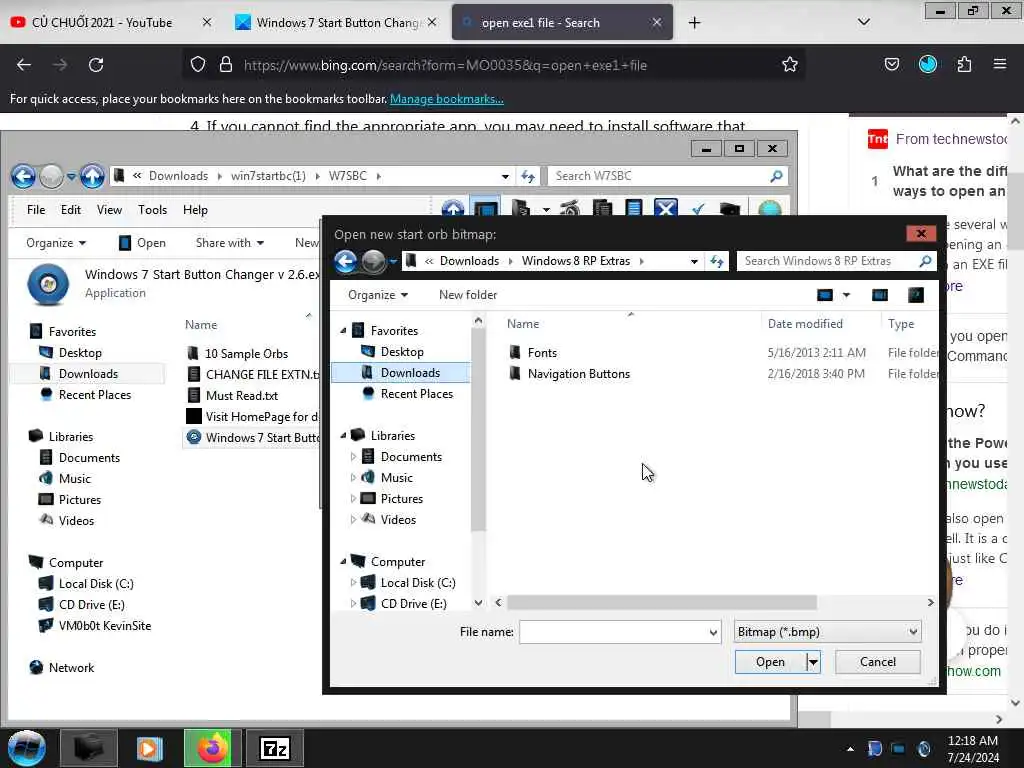Viewport: 1024px width, 768px height.
Task: Show hidden system tray icons arrow
Action: (850, 749)
